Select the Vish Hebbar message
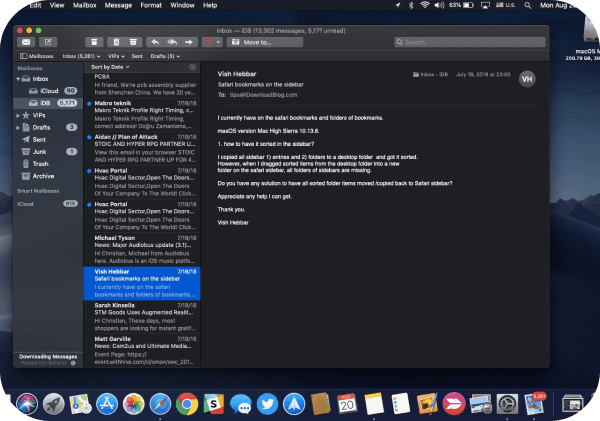This screenshot has width=600, height=421. [142, 283]
